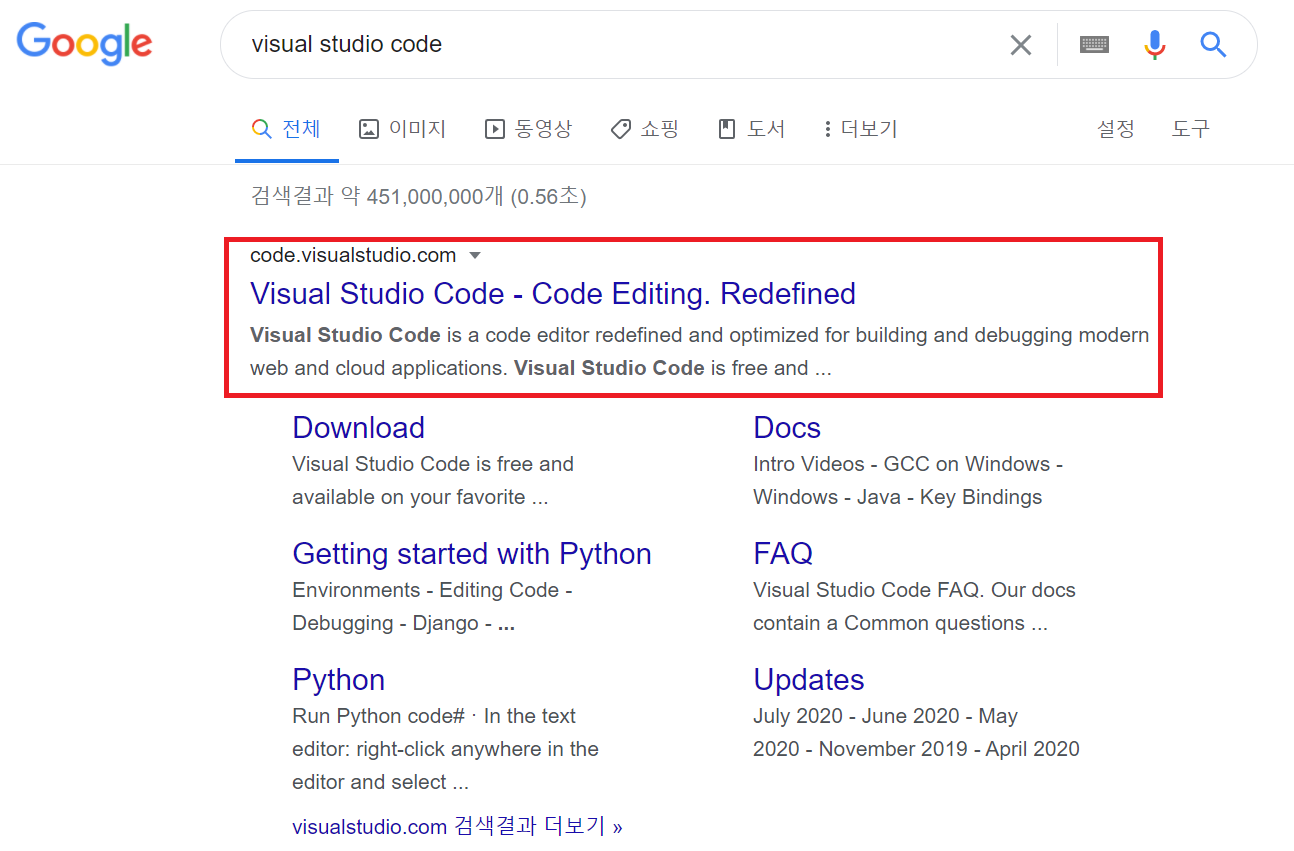This screenshot has height=851, width=1294.
Task: Open the on-screen keyboard input tool
Action: tap(1094, 45)
